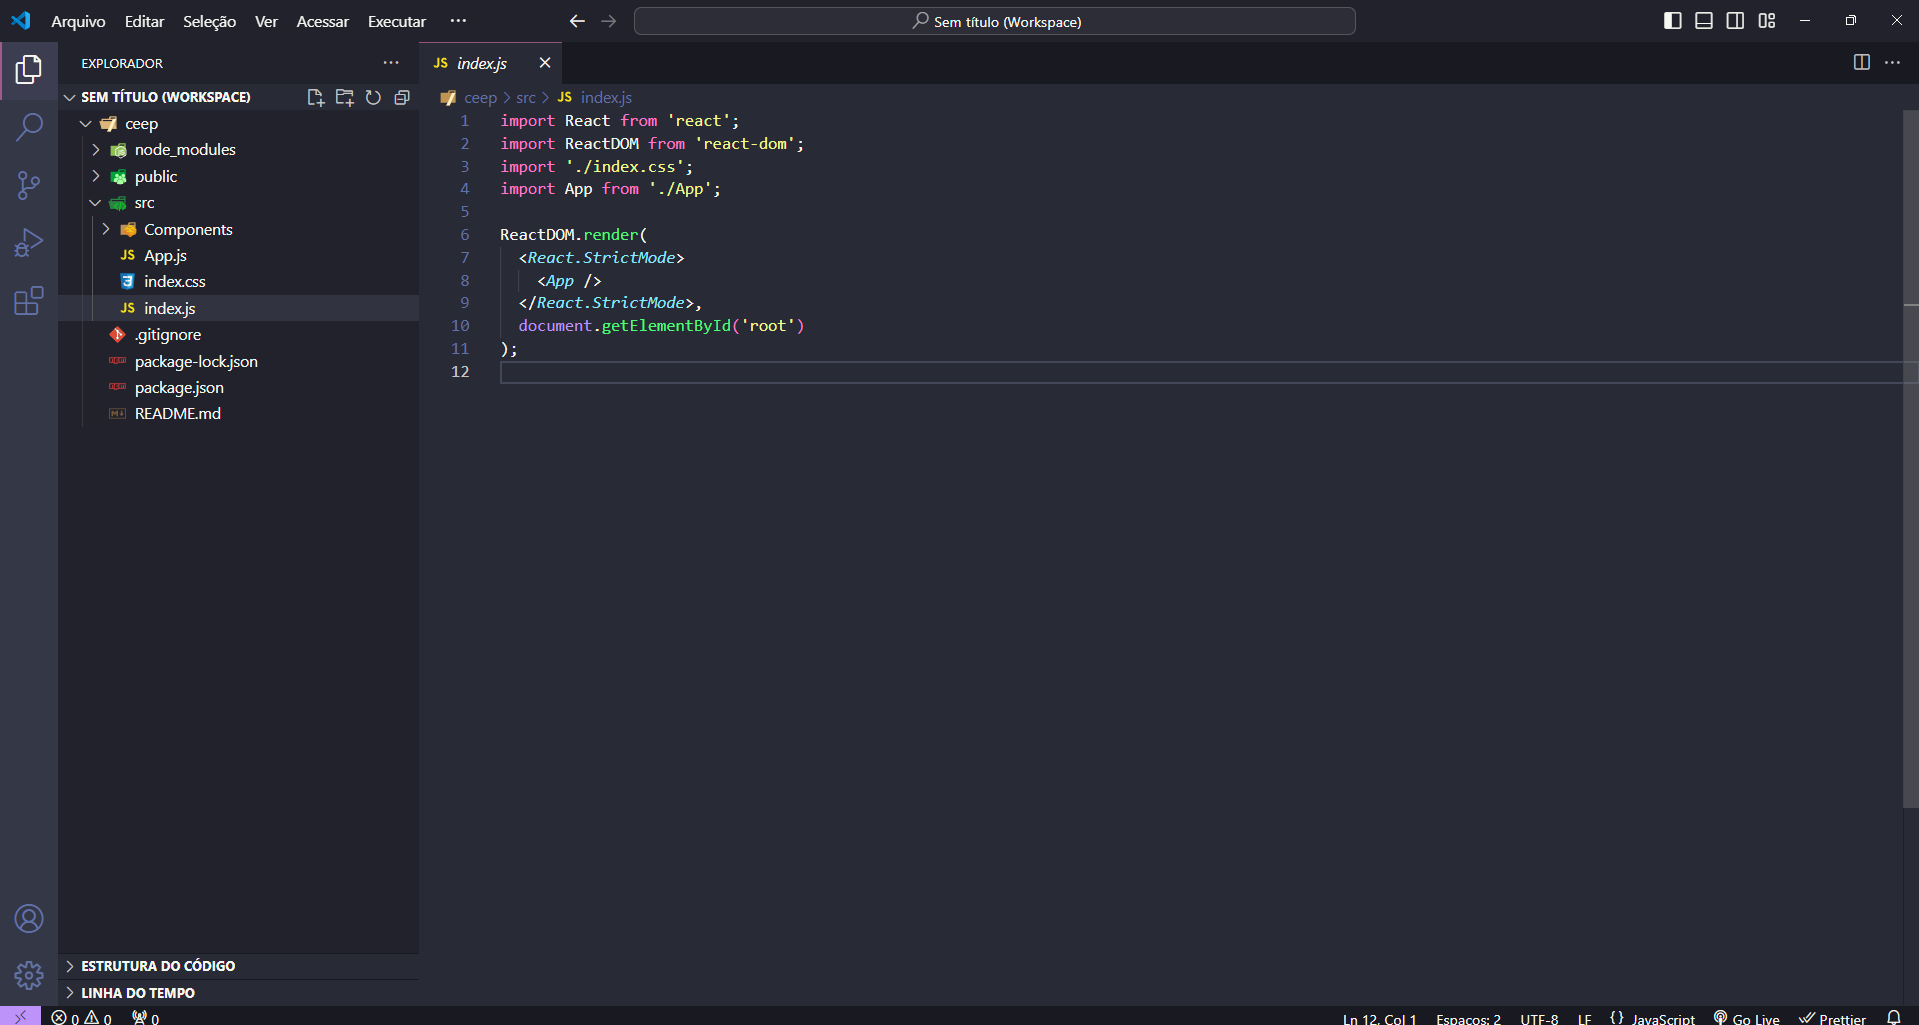Screen dimensions: 1919x1025
Task: Change the LF end of line sequence
Action: (1584, 1018)
